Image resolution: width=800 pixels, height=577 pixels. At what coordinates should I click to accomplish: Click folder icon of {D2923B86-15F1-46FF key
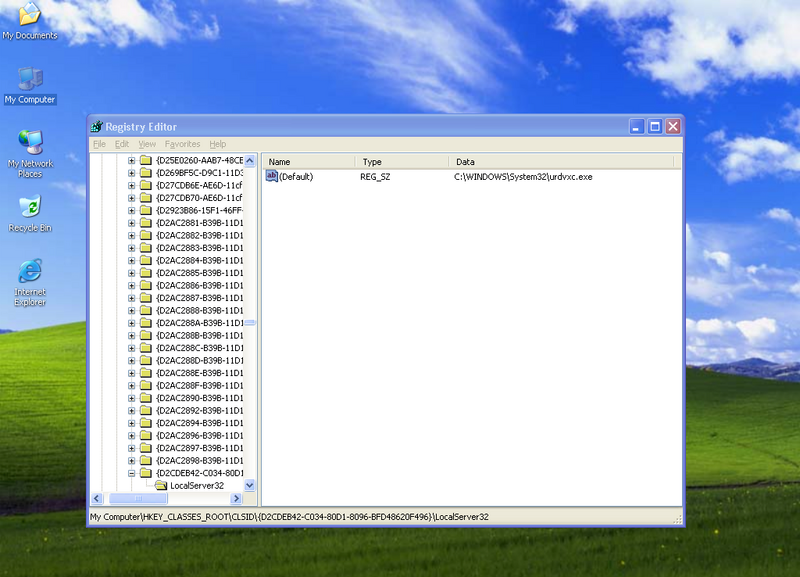(x=146, y=210)
